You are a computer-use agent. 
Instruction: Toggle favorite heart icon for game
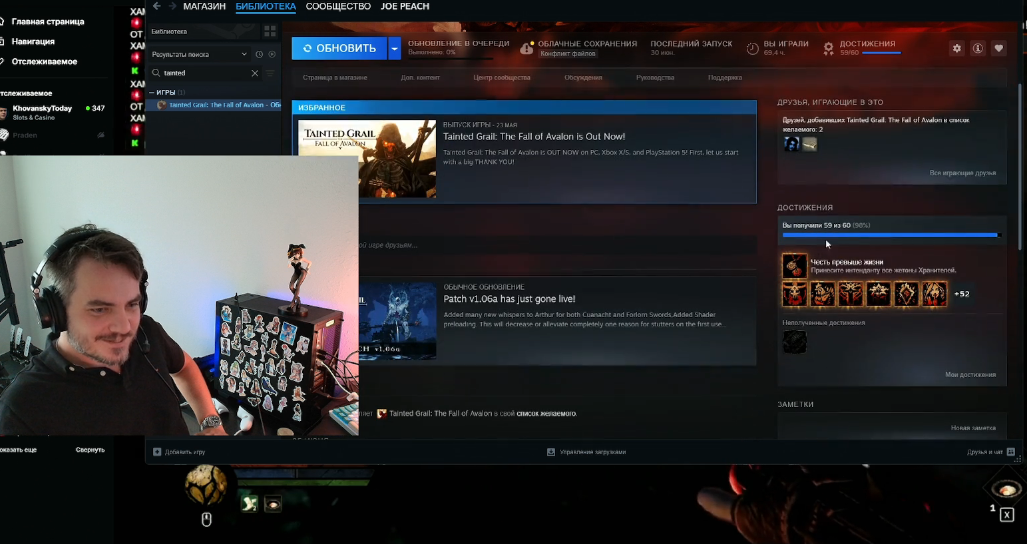[998, 48]
